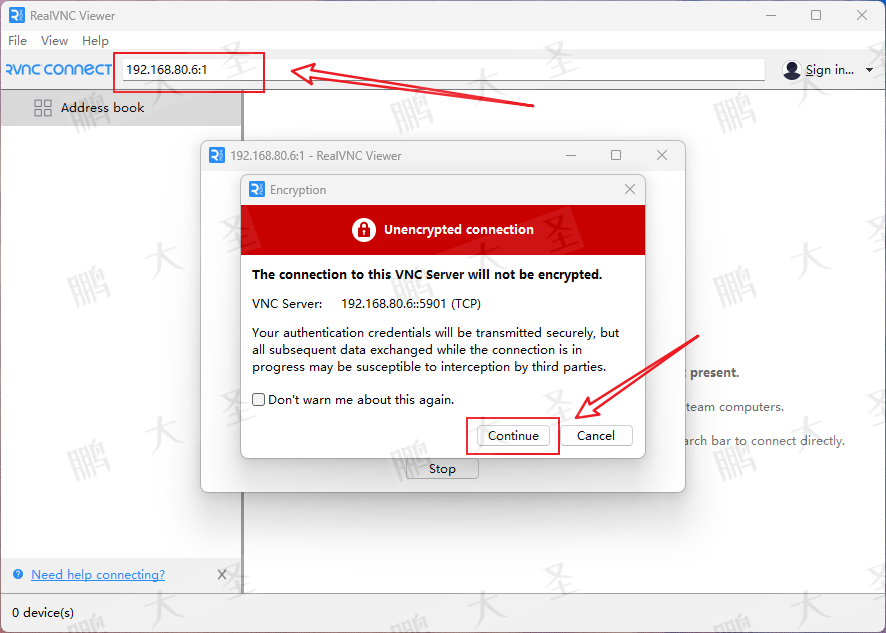Click the RVNC Connect logo

click(59, 70)
